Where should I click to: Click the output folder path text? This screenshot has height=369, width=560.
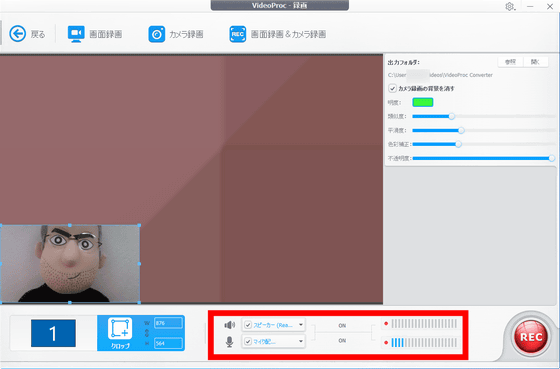point(440,75)
